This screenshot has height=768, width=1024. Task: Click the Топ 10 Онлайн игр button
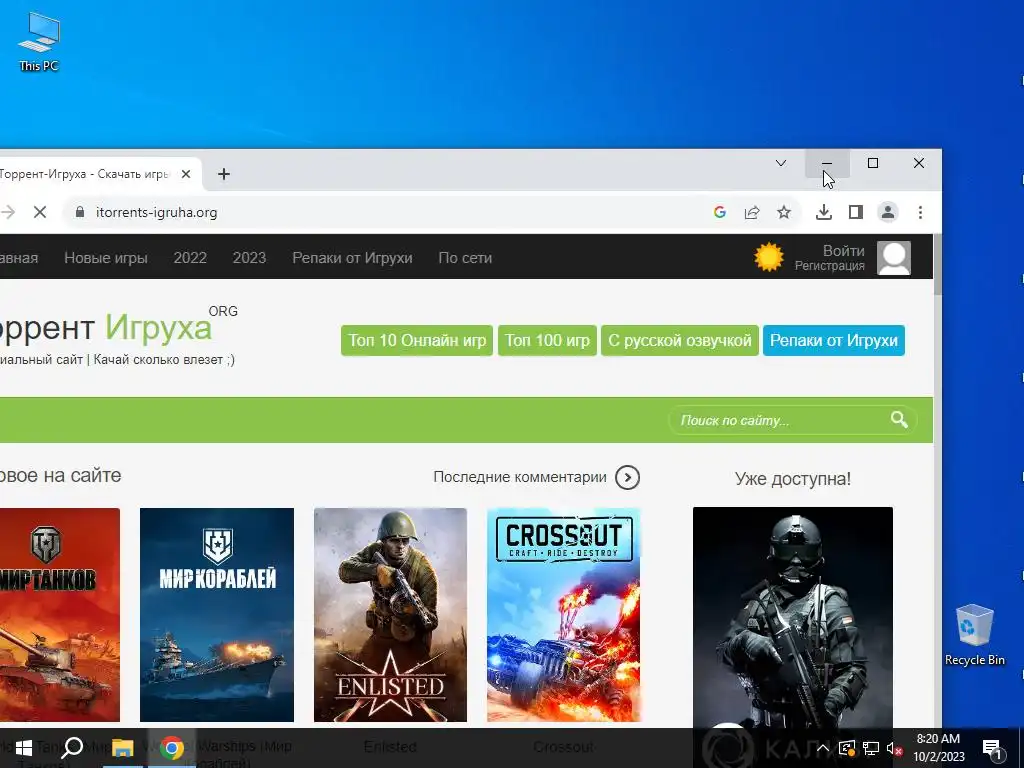[417, 340]
